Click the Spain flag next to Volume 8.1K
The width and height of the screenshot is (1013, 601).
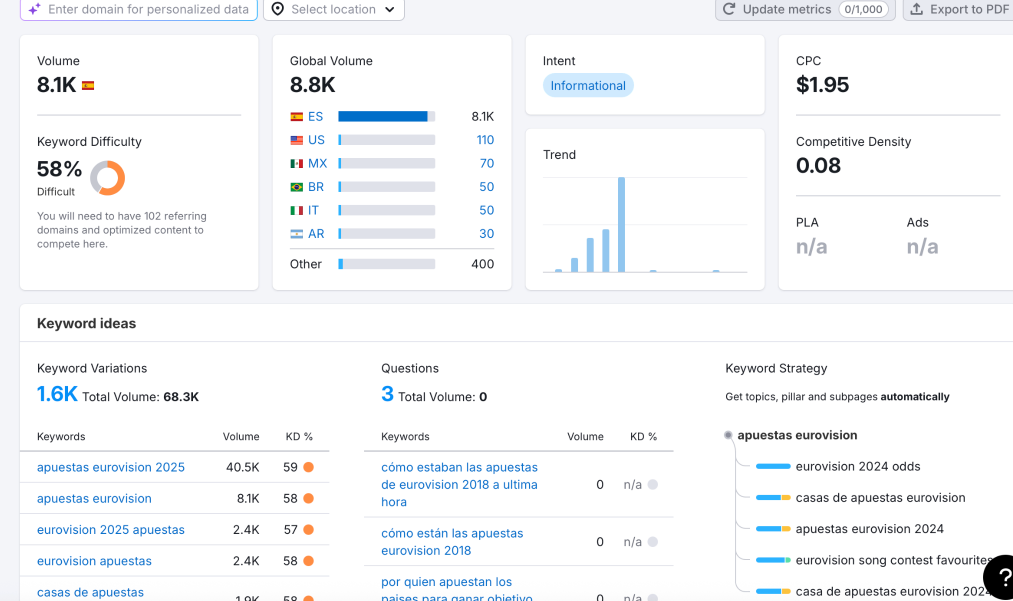[88, 85]
